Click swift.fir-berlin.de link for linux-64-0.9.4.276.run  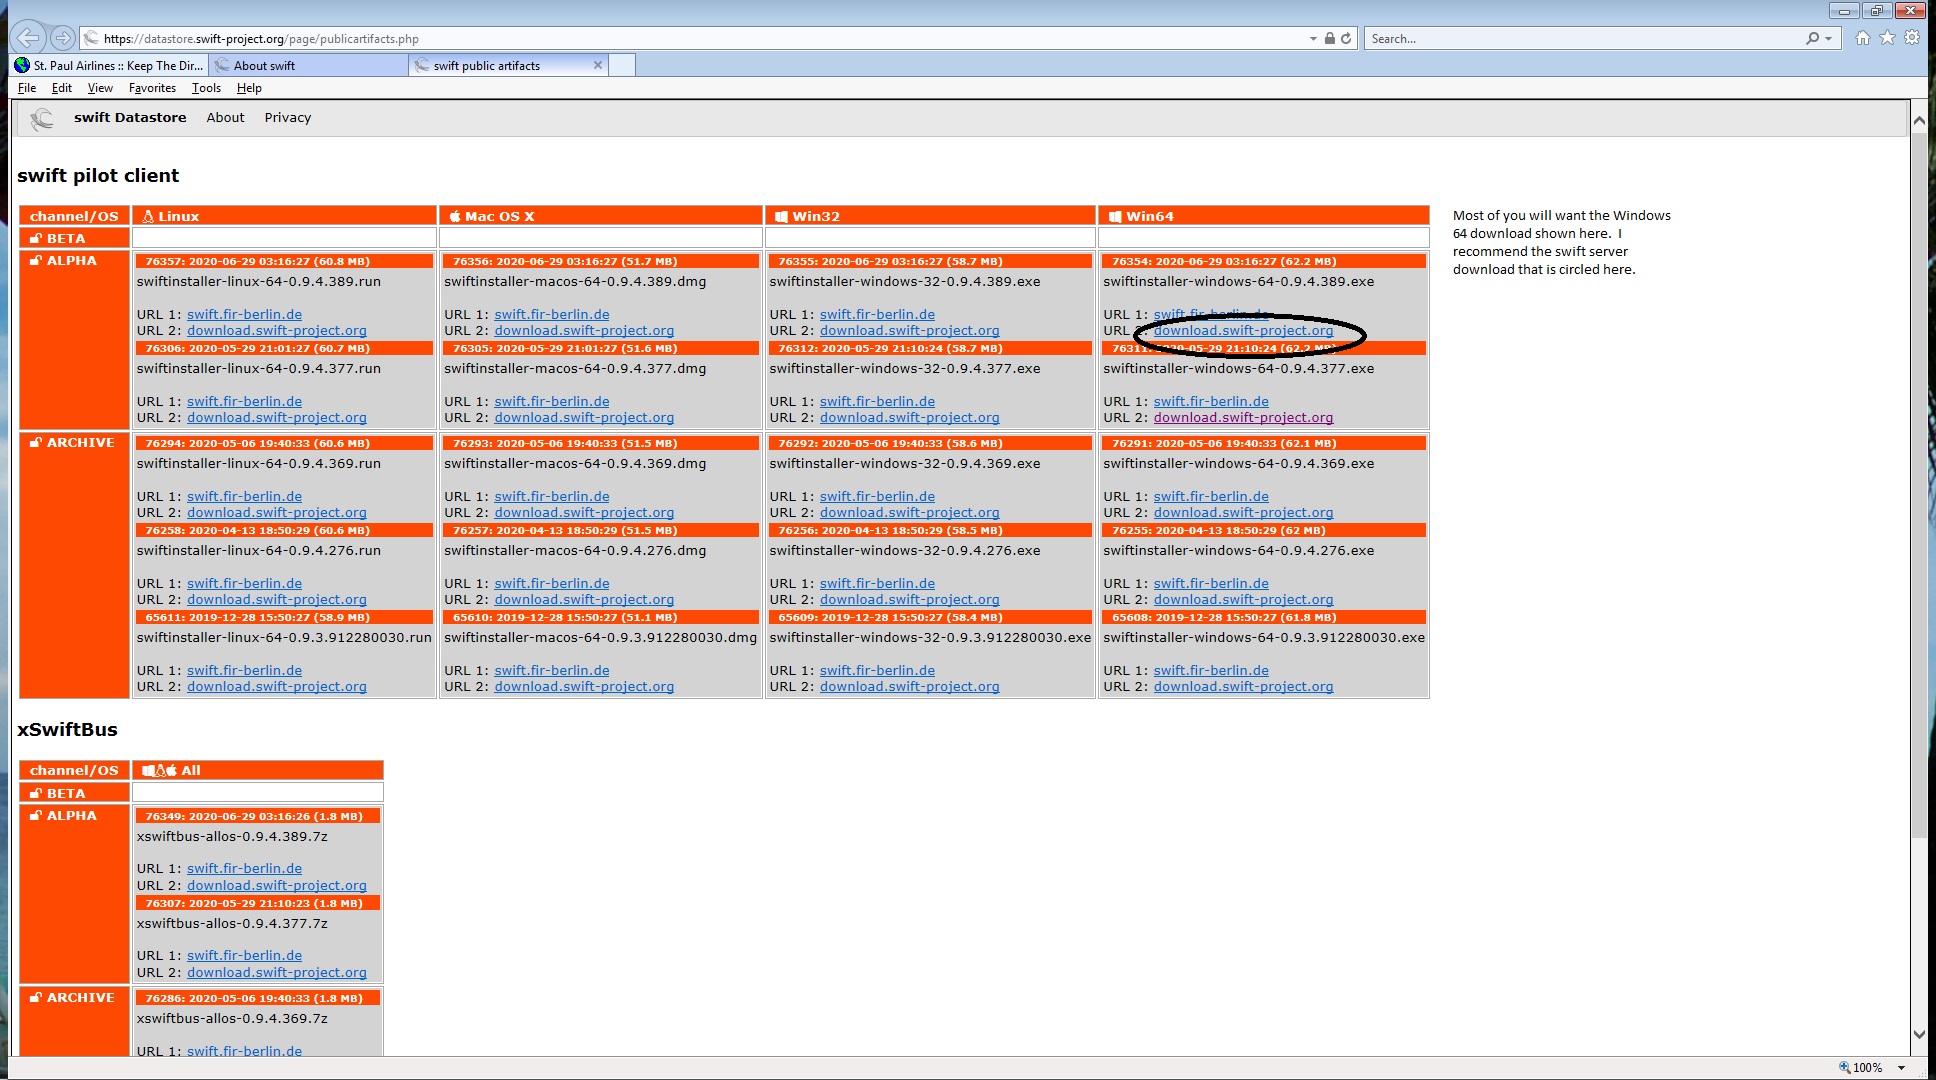[244, 583]
